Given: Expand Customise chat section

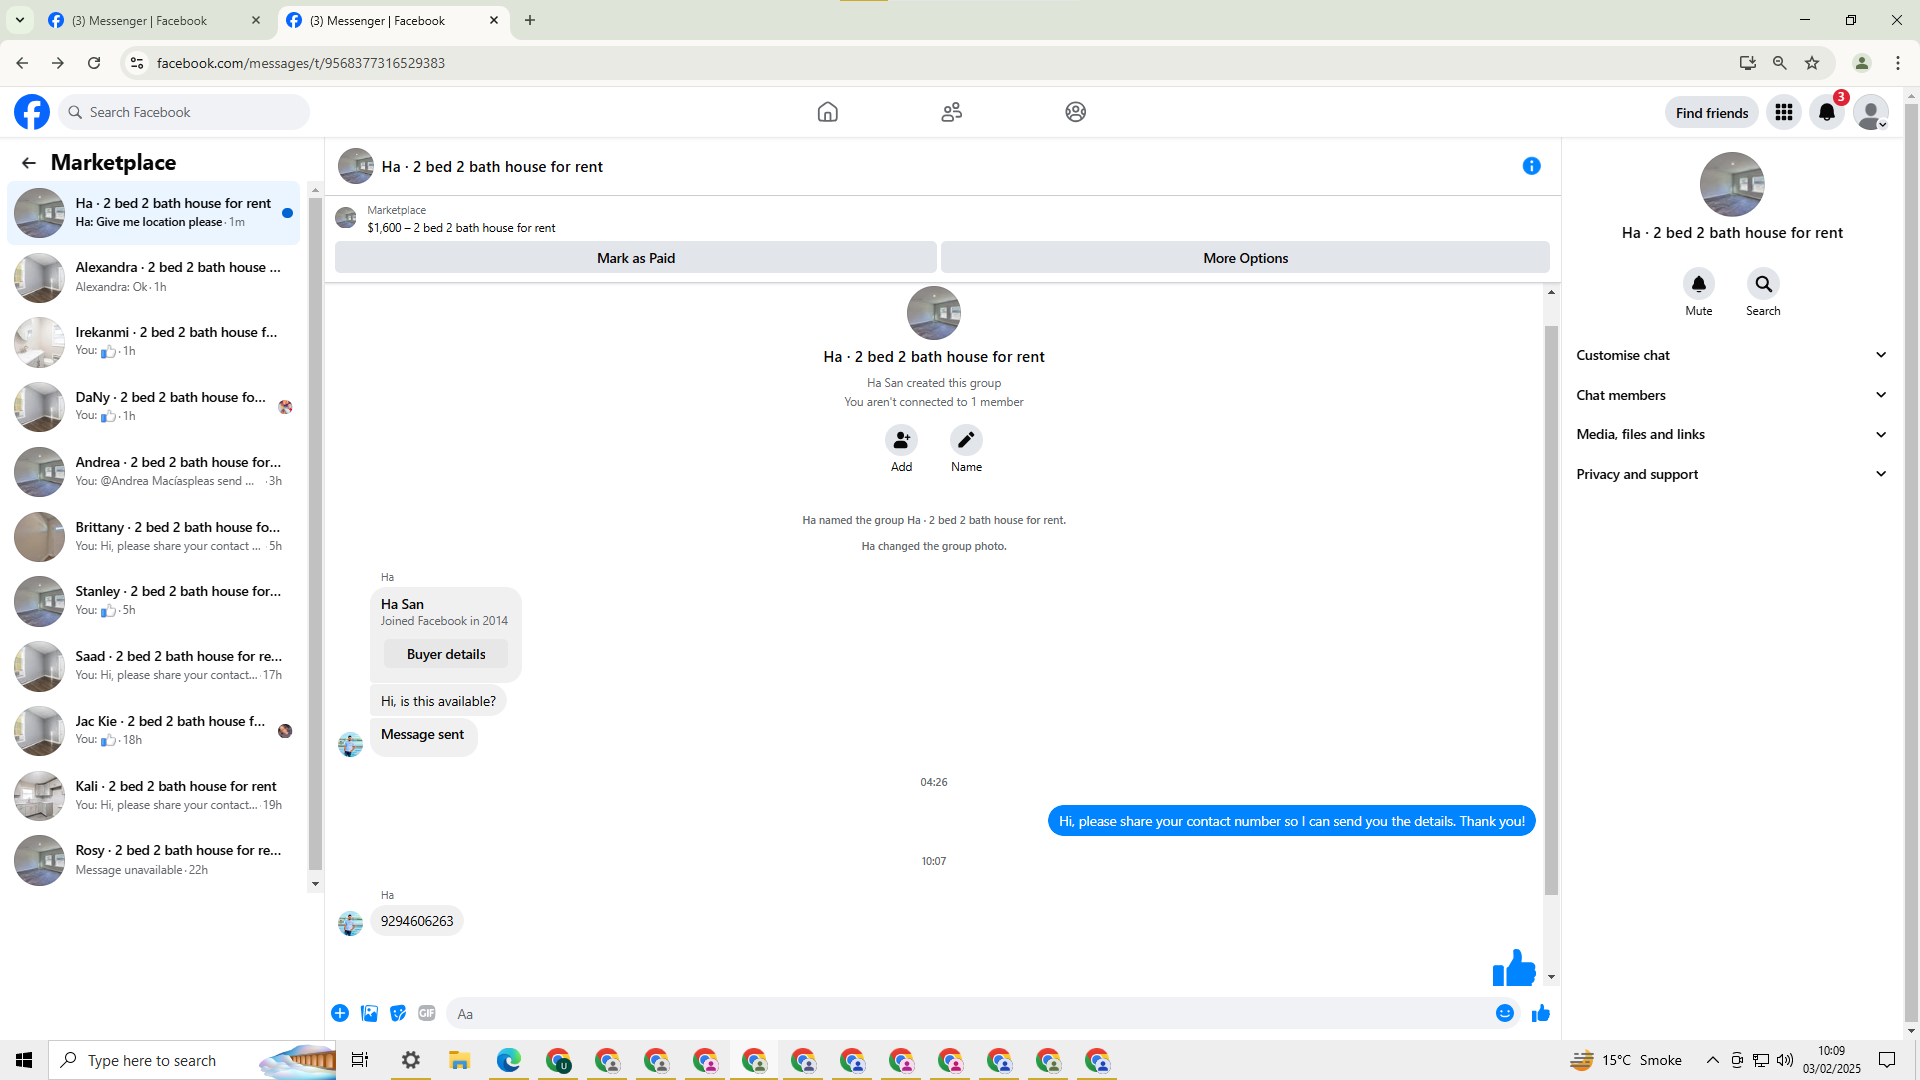Looking at the screenshot, I should tap(1732, 355).
